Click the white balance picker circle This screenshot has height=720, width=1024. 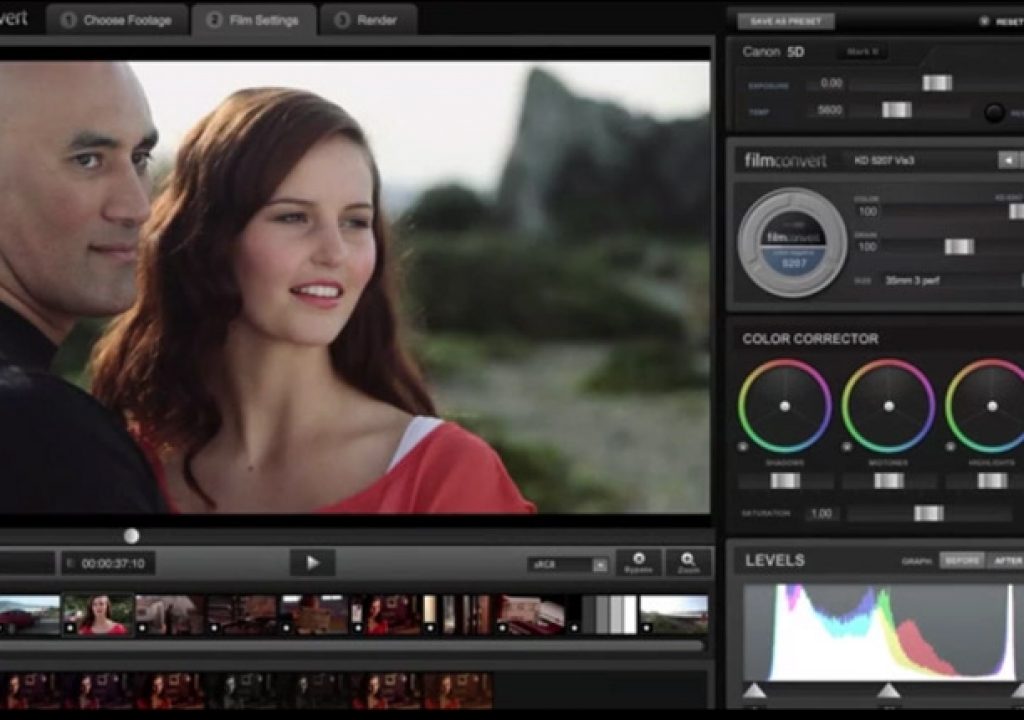coord(994,112)
